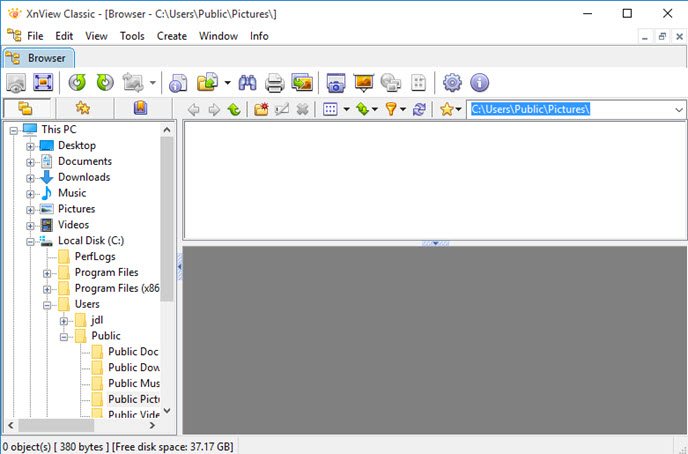Click the Fullscreen toolbar icon
The width and height of the screenshot is (688, 454).
tap(43, 82)
